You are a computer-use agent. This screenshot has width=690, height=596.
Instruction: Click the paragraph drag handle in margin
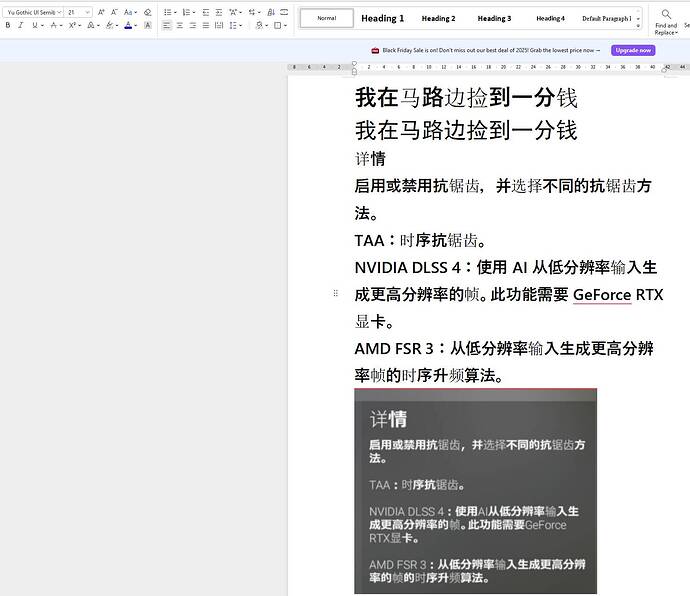pyautogui.click(x=335, y=293)
